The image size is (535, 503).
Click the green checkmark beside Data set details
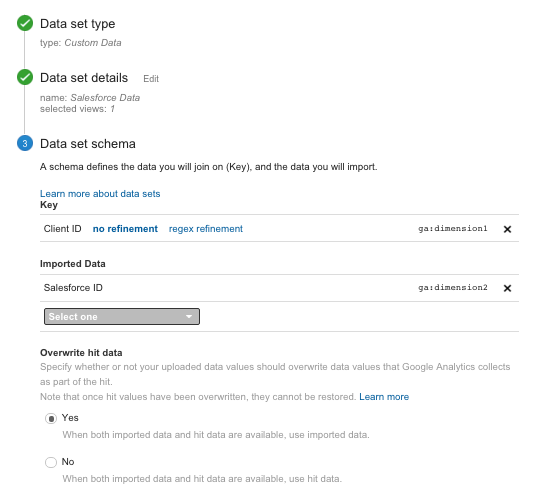click(25, 77)
